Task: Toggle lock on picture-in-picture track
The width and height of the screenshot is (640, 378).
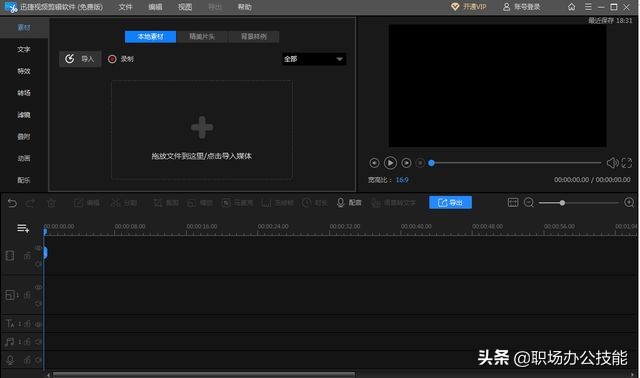Action: coord(27,295)
